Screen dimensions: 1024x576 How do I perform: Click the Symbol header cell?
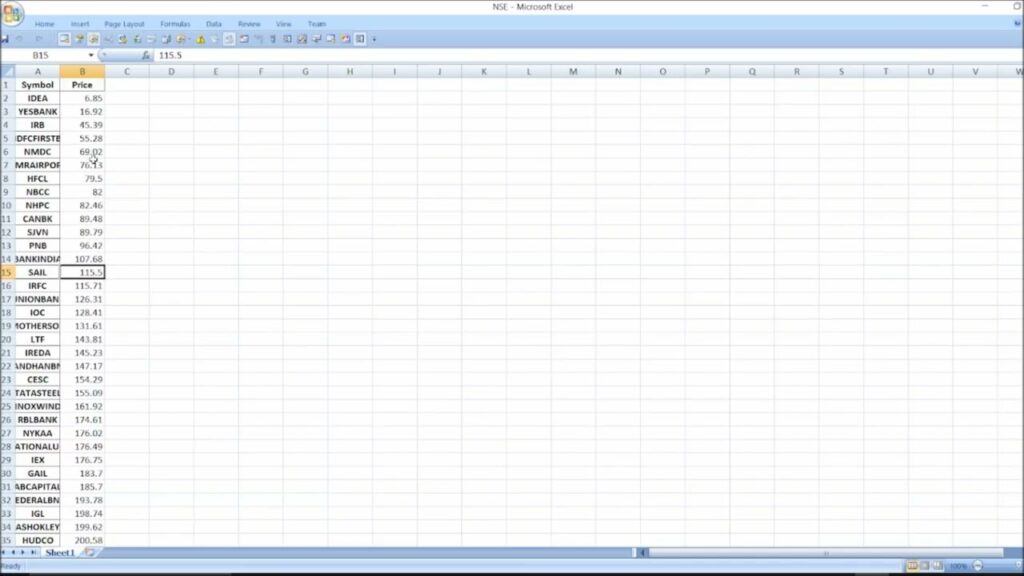37,85
